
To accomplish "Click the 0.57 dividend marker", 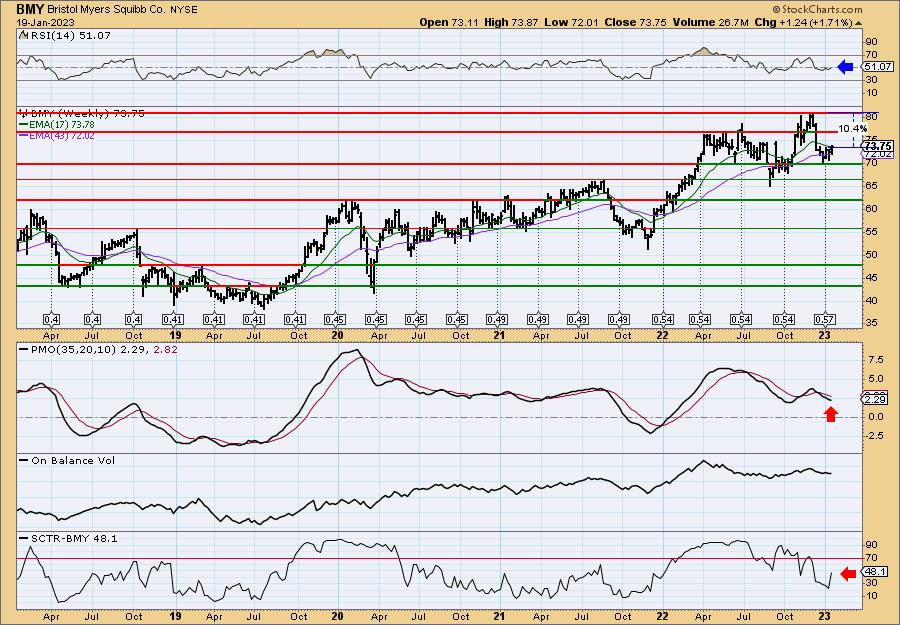I will coord(824,319).
